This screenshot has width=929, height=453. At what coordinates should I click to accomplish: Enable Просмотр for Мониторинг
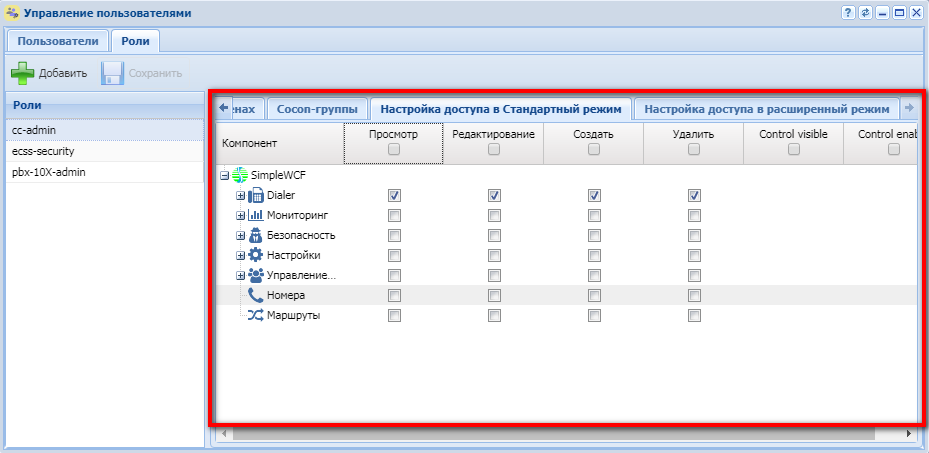[x=394, y=215]
